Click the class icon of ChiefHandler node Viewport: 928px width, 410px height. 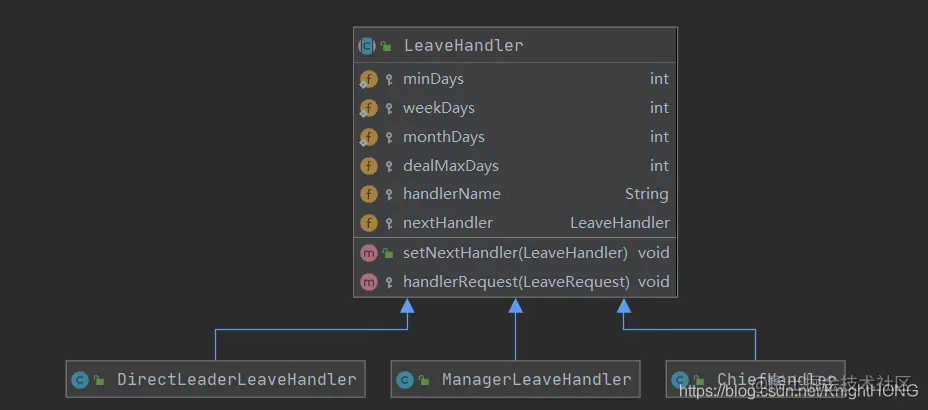(x=680, y=380)
